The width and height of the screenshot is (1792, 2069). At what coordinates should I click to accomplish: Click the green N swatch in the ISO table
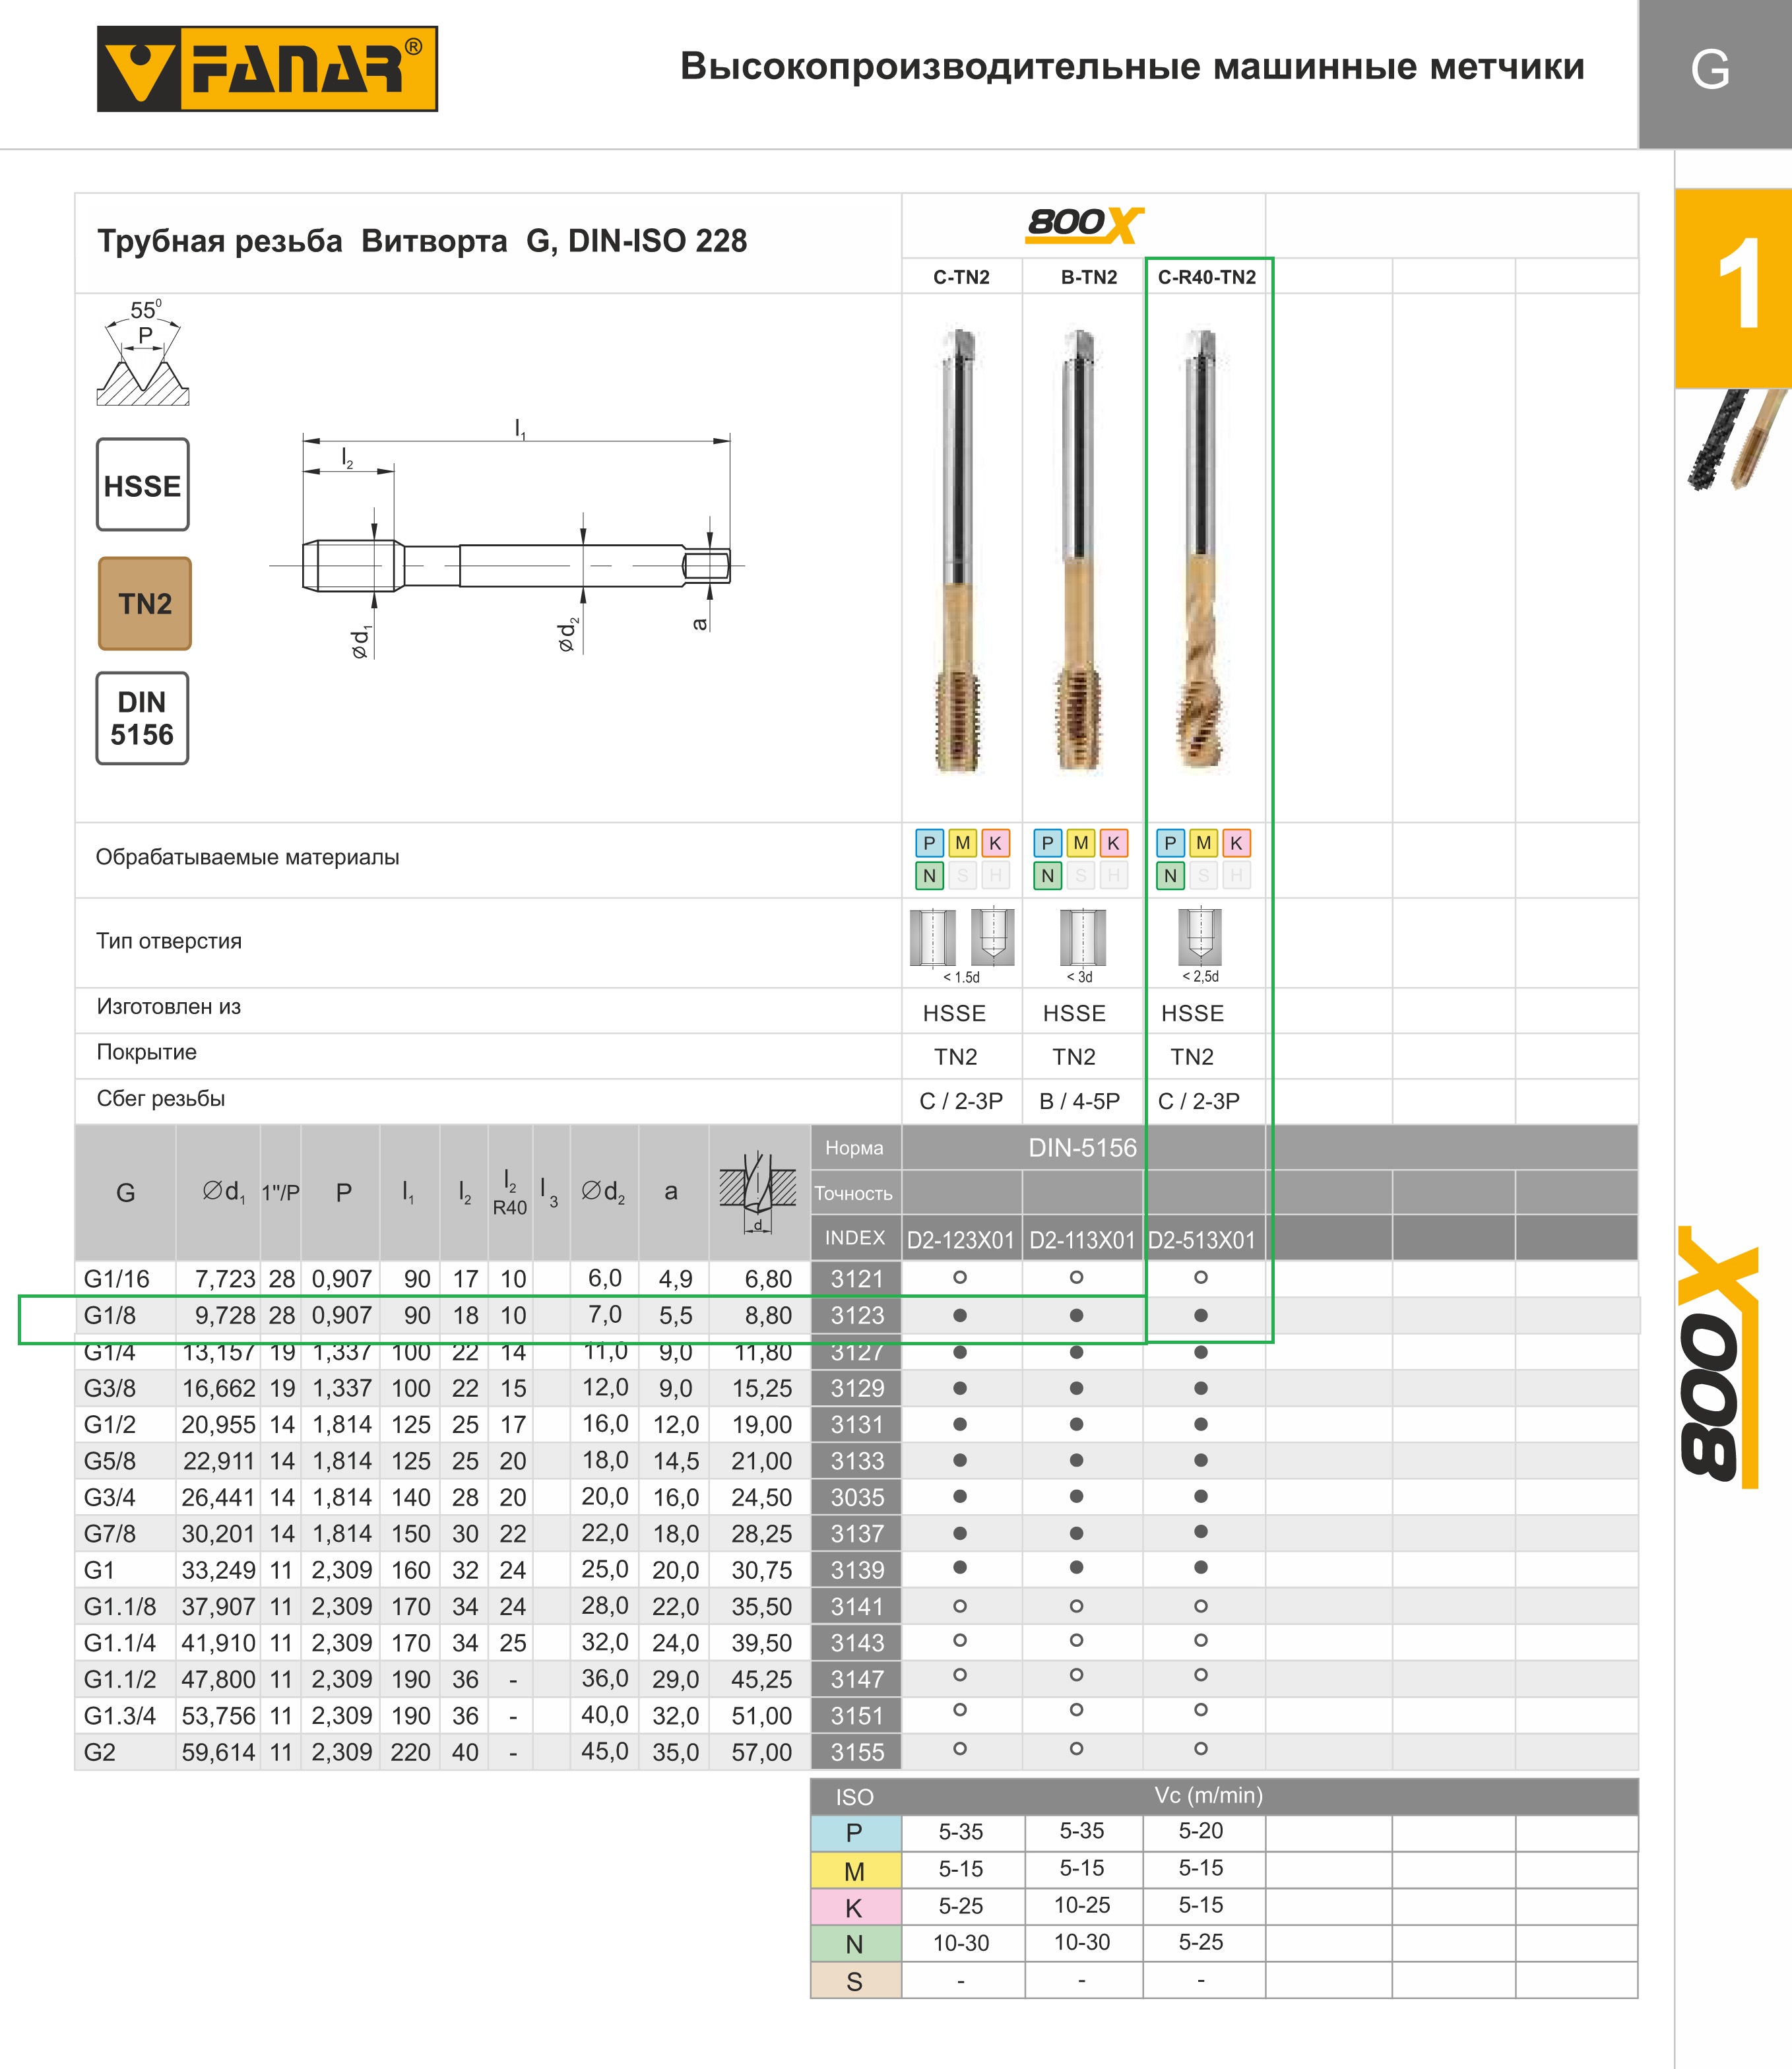point(855,1944)
